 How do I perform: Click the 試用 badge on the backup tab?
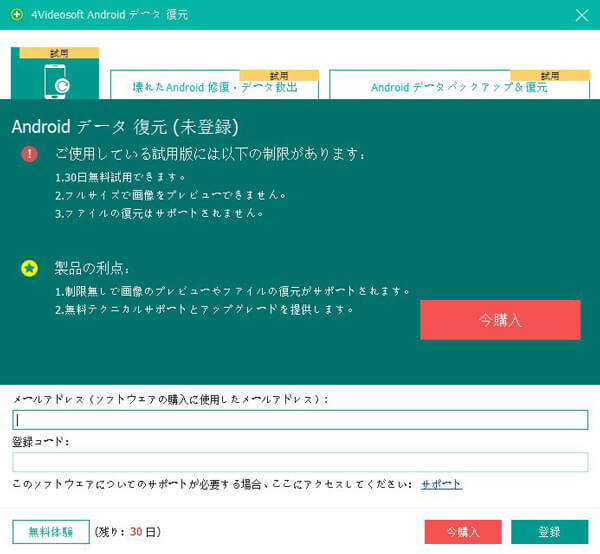550,75
